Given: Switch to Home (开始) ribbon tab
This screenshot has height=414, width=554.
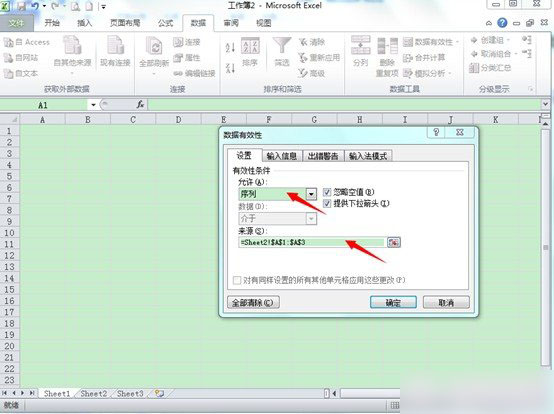Looking at the screenshot, I should [52, 23].
